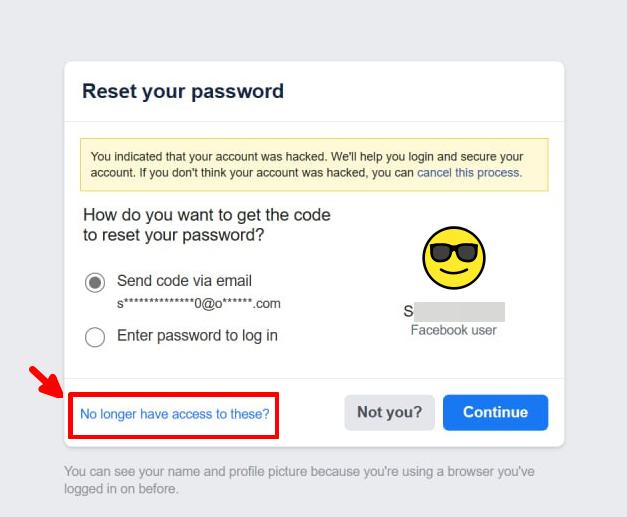This screenshot has width=627, height=517.
Task: Select the Send code via email radio
Action: click(95, 283)
